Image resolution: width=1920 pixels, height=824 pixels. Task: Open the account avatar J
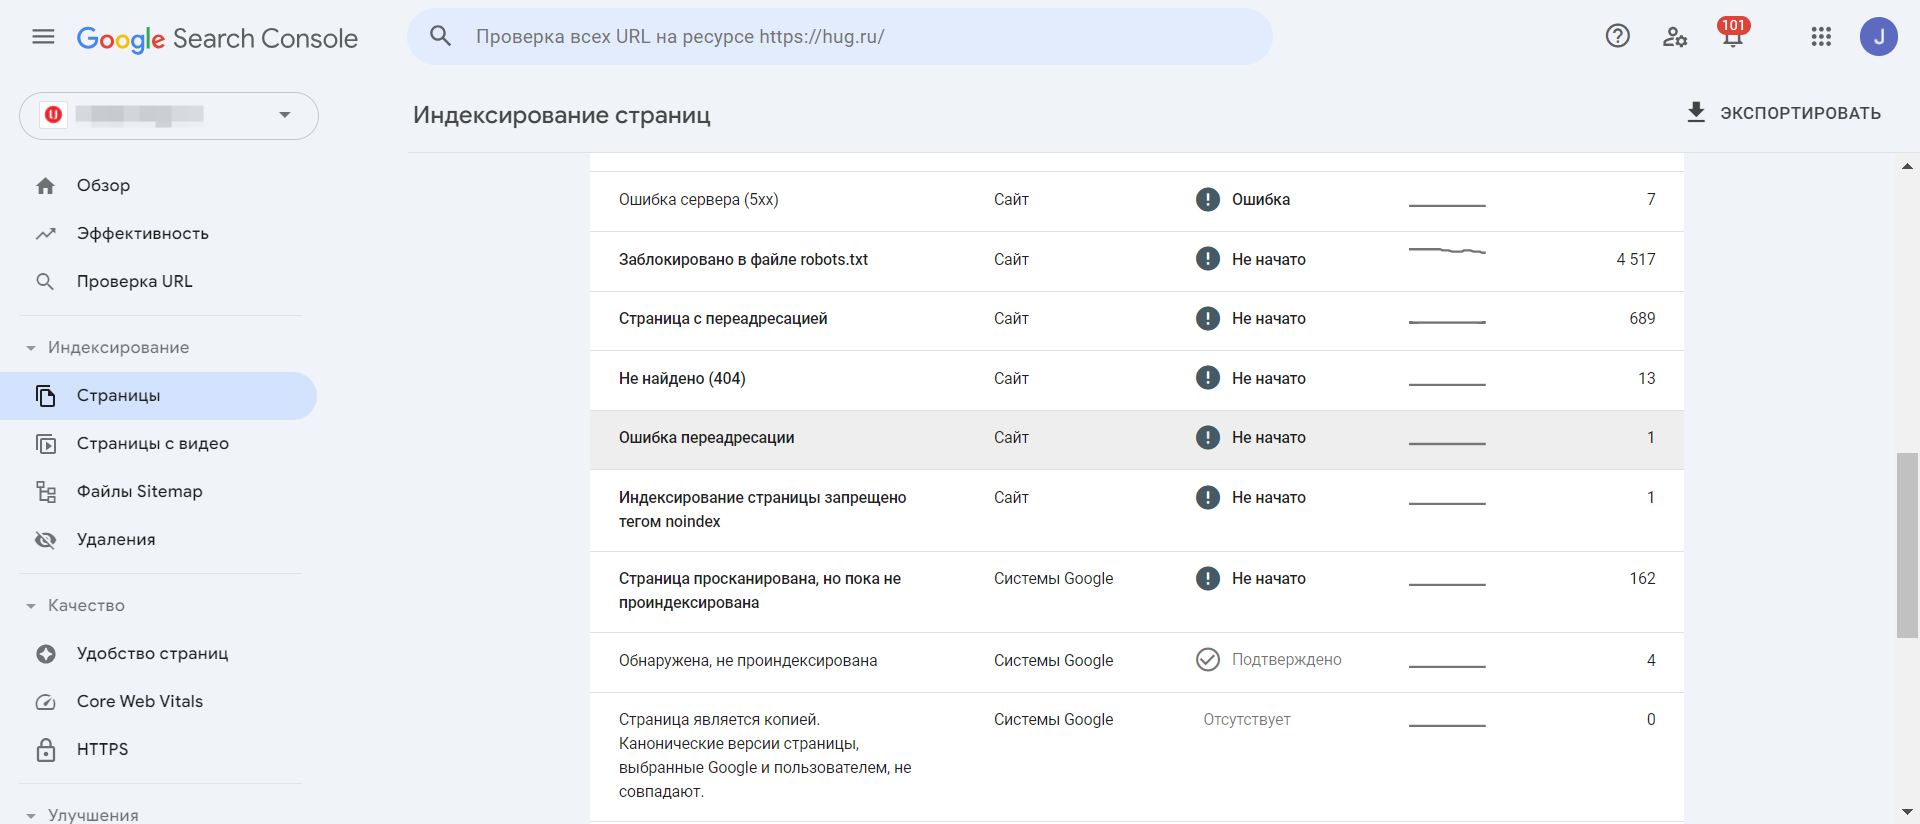[1878, 37]
